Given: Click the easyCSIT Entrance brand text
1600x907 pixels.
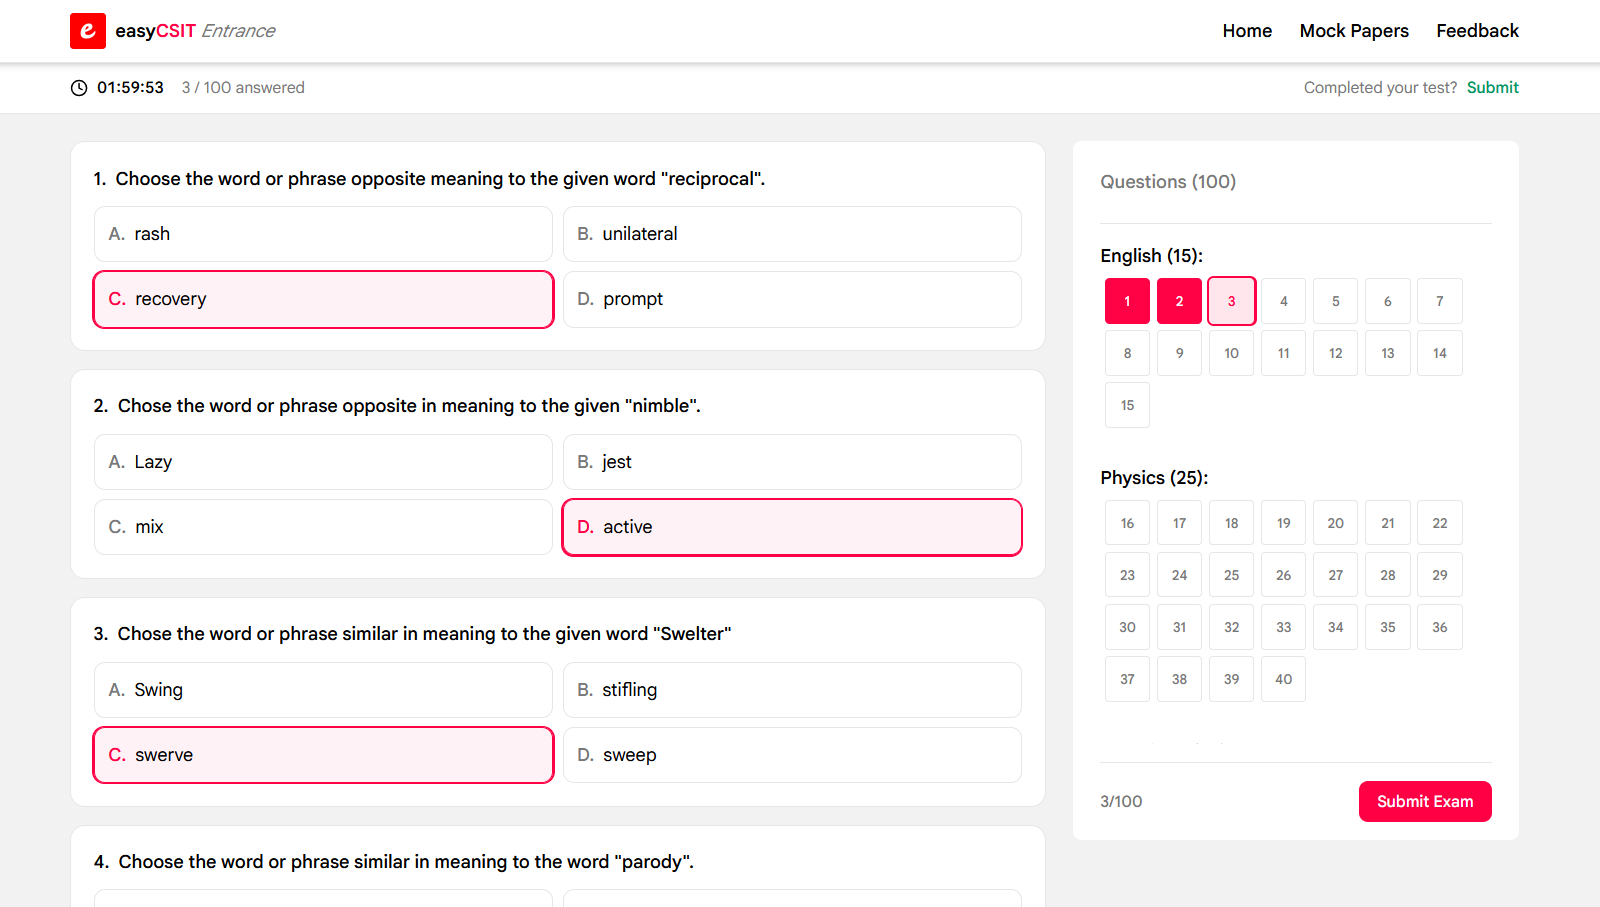Looking at the screenshot, I should (195, 31).
